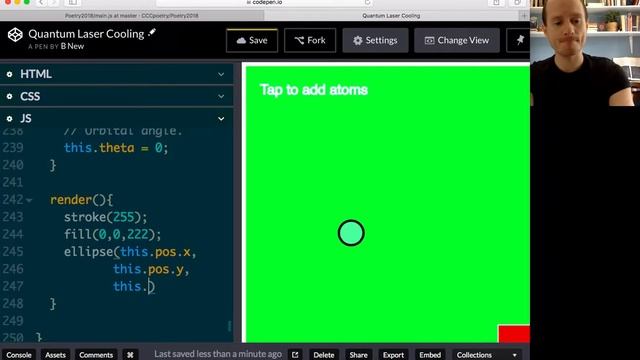The height and width of the screenshot is (360, 640).
Task: Add new browser tab plus button
Action: tap(524, 16)
